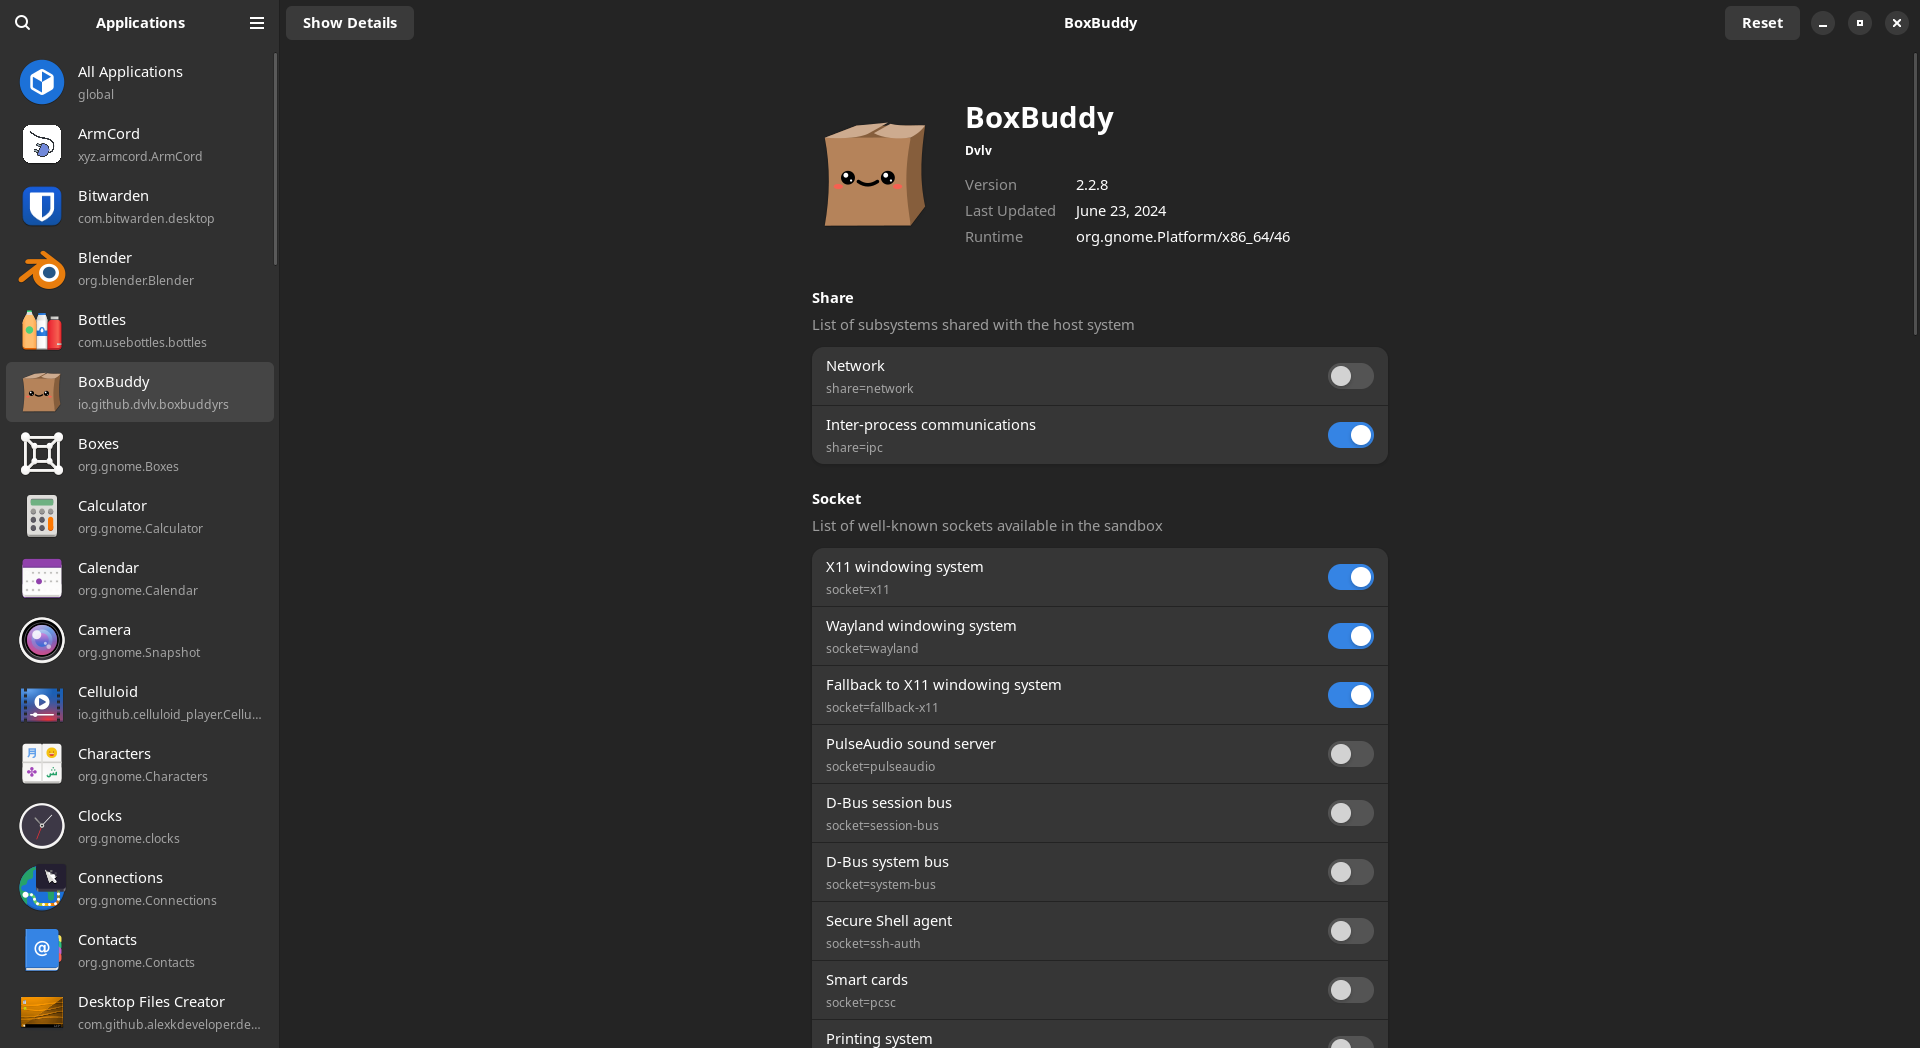Open Calculator entry in sidebar list
The width and height of the screenshot is (1920, 1048).
[140, 516]
